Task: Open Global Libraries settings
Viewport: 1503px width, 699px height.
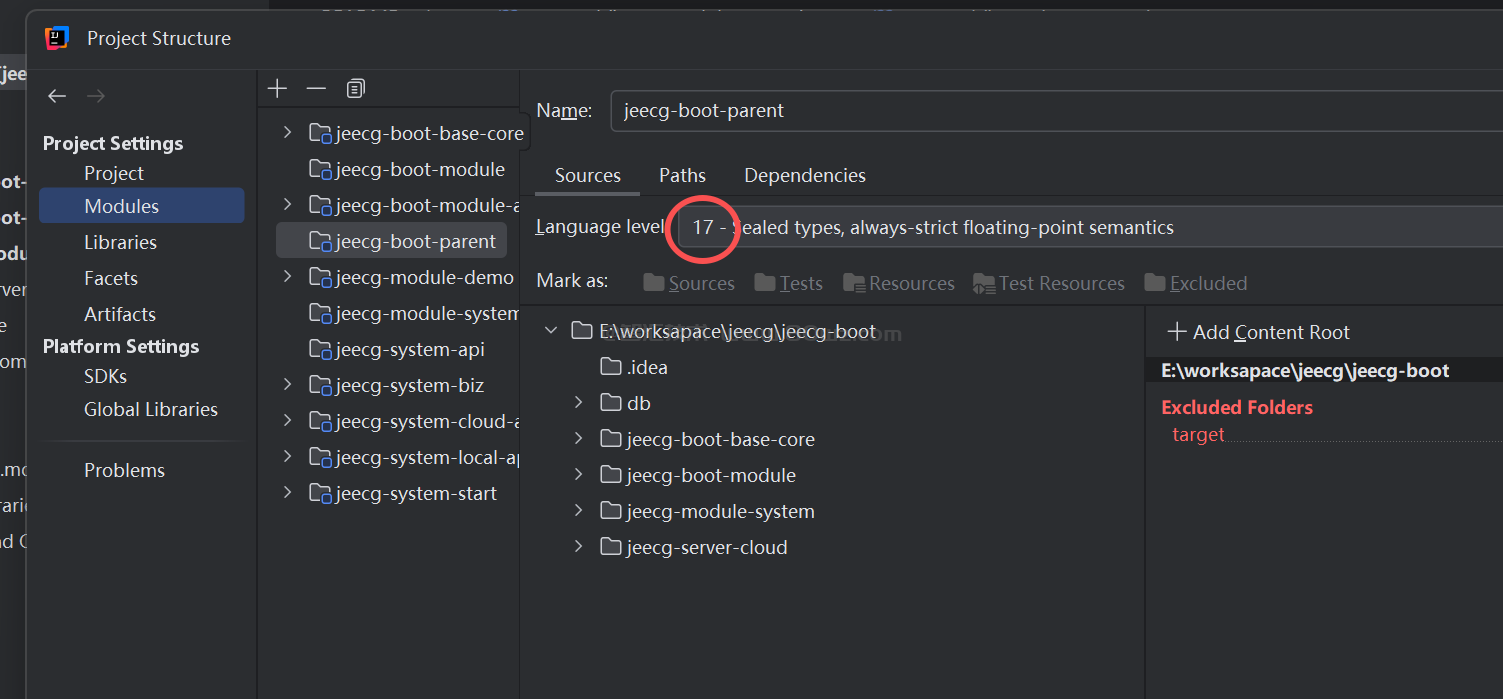Action: 151,409
